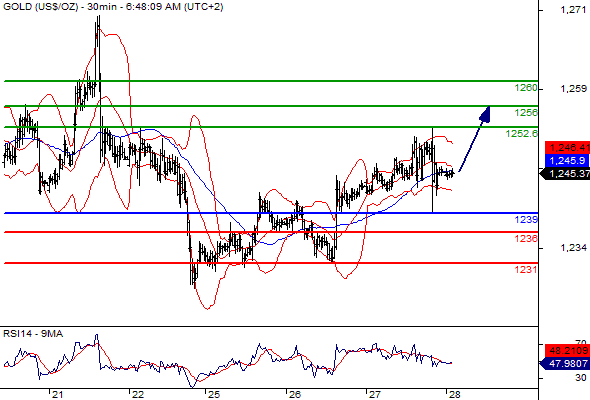The height and width of the screenshot is (400, 590).
Task: Click the 1239 pivot level label
Action: click(526, 219)
